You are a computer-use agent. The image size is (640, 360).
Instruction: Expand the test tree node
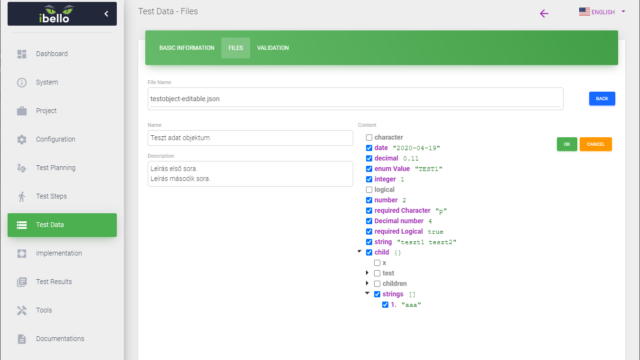367,273
